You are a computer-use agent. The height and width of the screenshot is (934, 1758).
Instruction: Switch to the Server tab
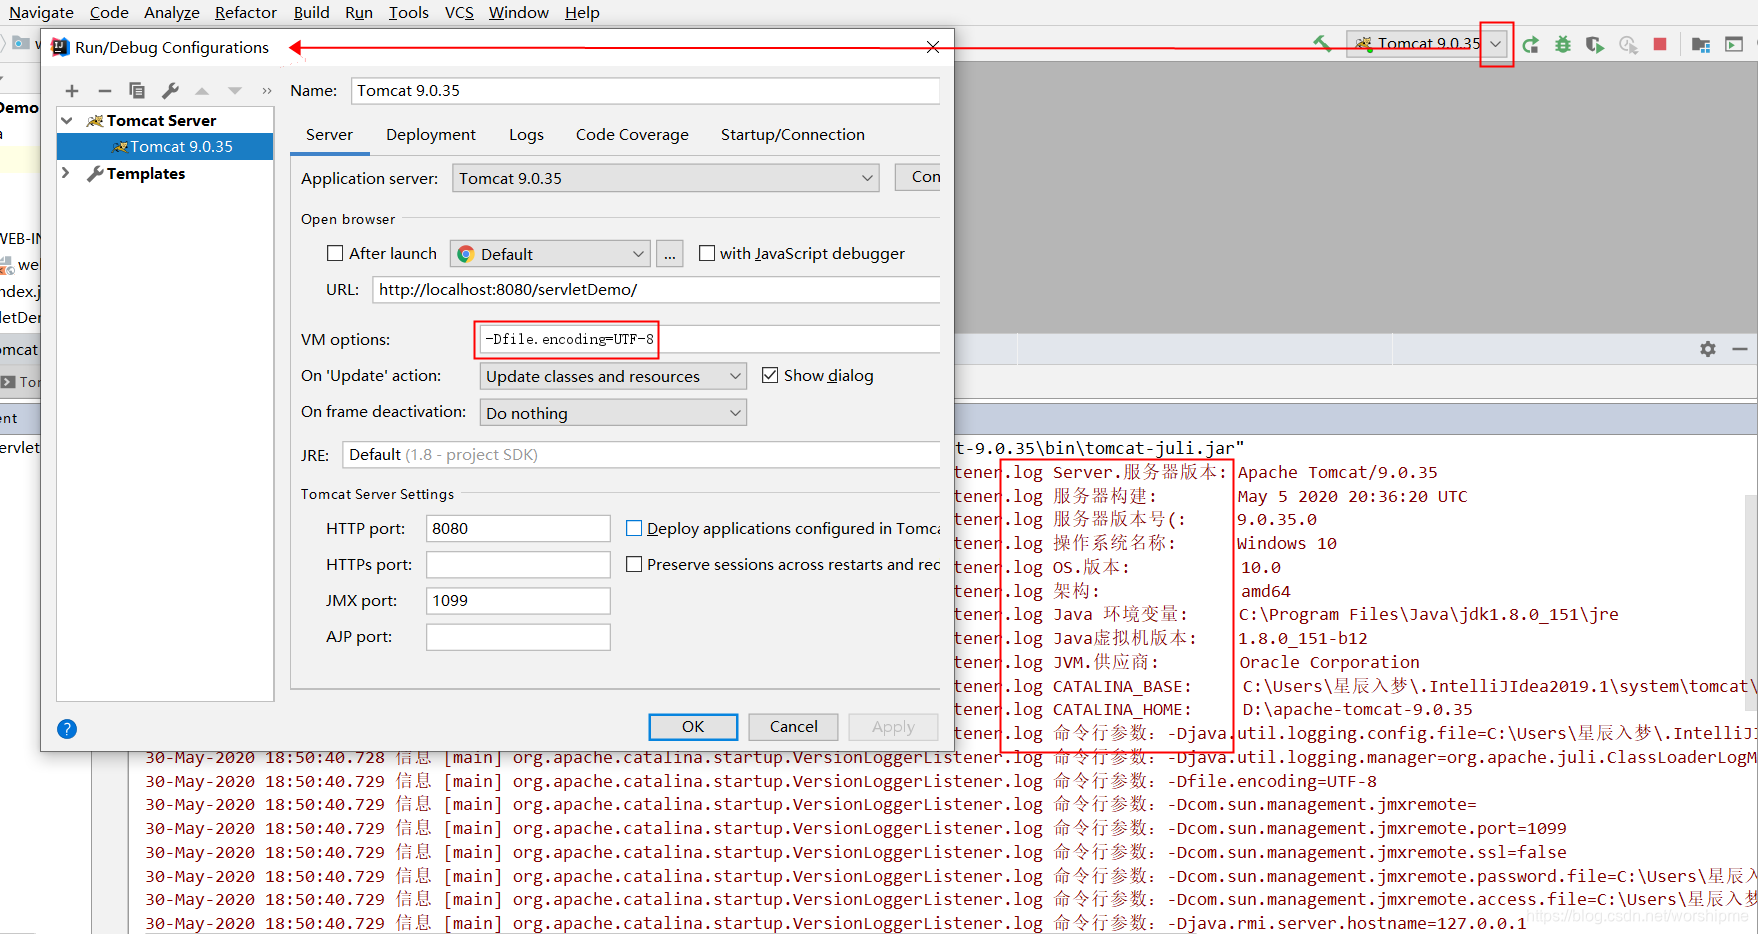329,135
